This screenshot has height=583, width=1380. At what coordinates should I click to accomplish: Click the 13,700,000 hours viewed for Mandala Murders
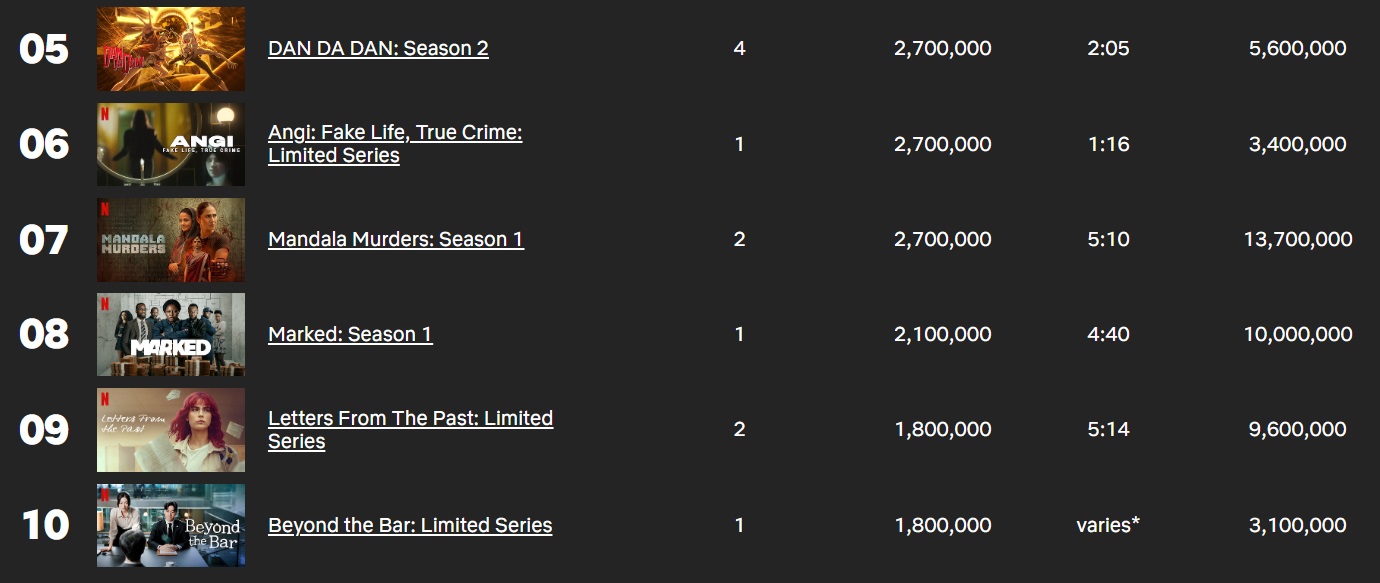[1298, 239]
